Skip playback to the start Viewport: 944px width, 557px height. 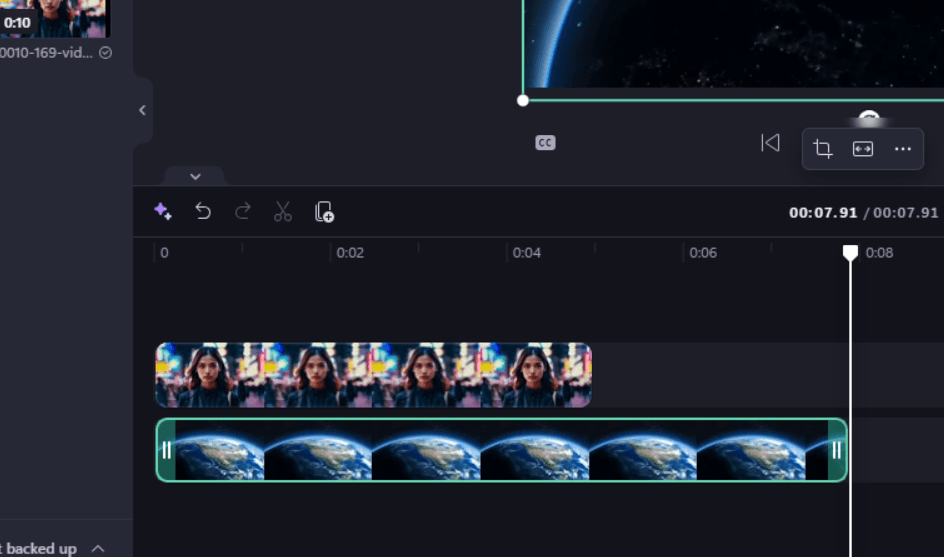(x=770, y=143)
